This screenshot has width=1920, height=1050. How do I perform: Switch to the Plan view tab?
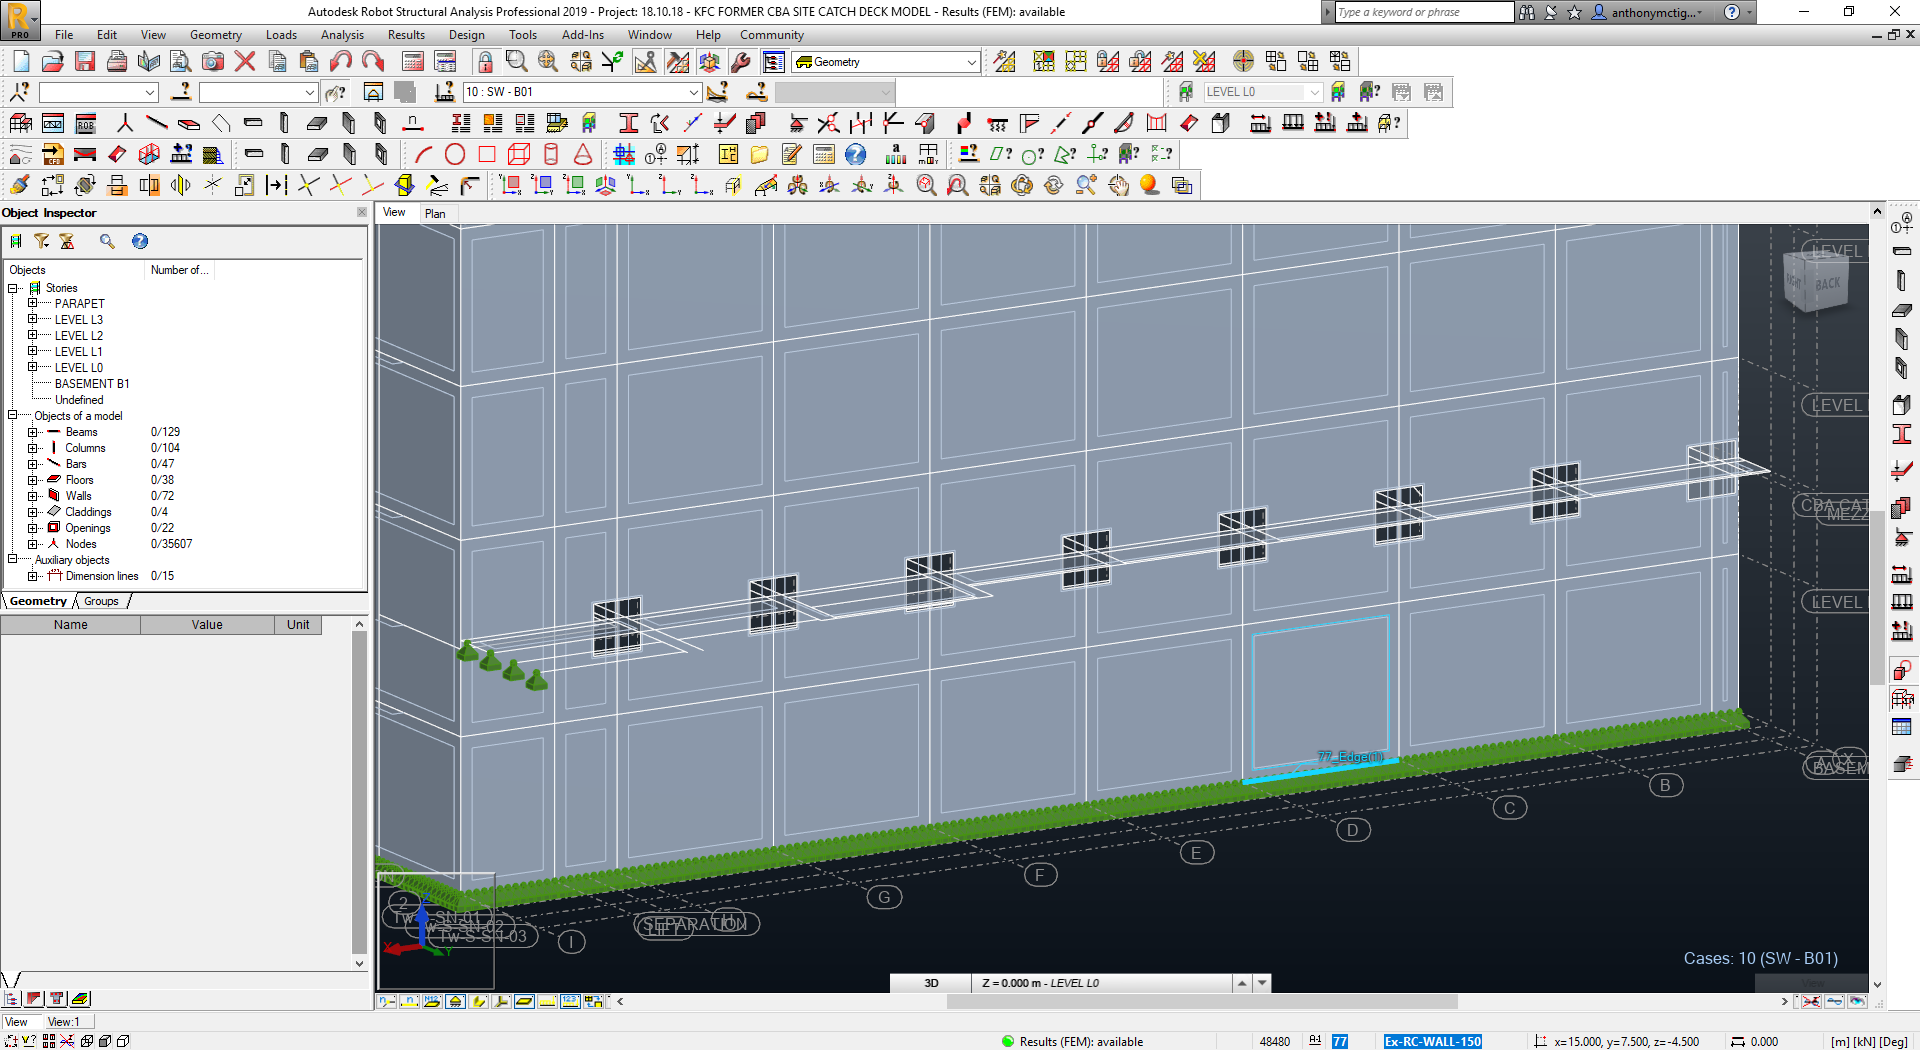pyautogui.click(x=435, y=213)
